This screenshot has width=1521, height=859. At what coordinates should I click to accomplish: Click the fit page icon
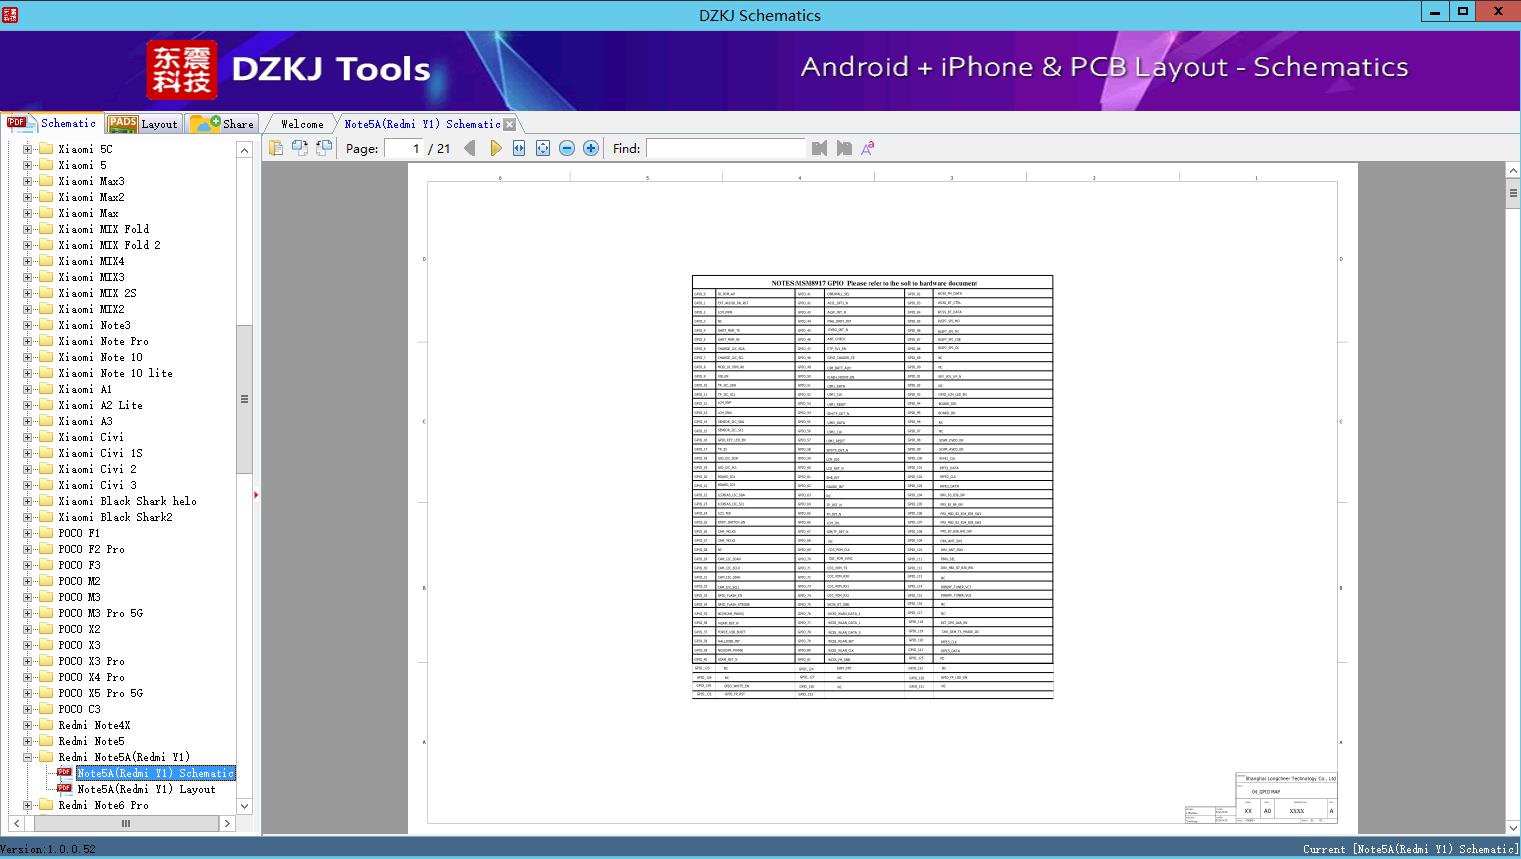pos(543,148)
